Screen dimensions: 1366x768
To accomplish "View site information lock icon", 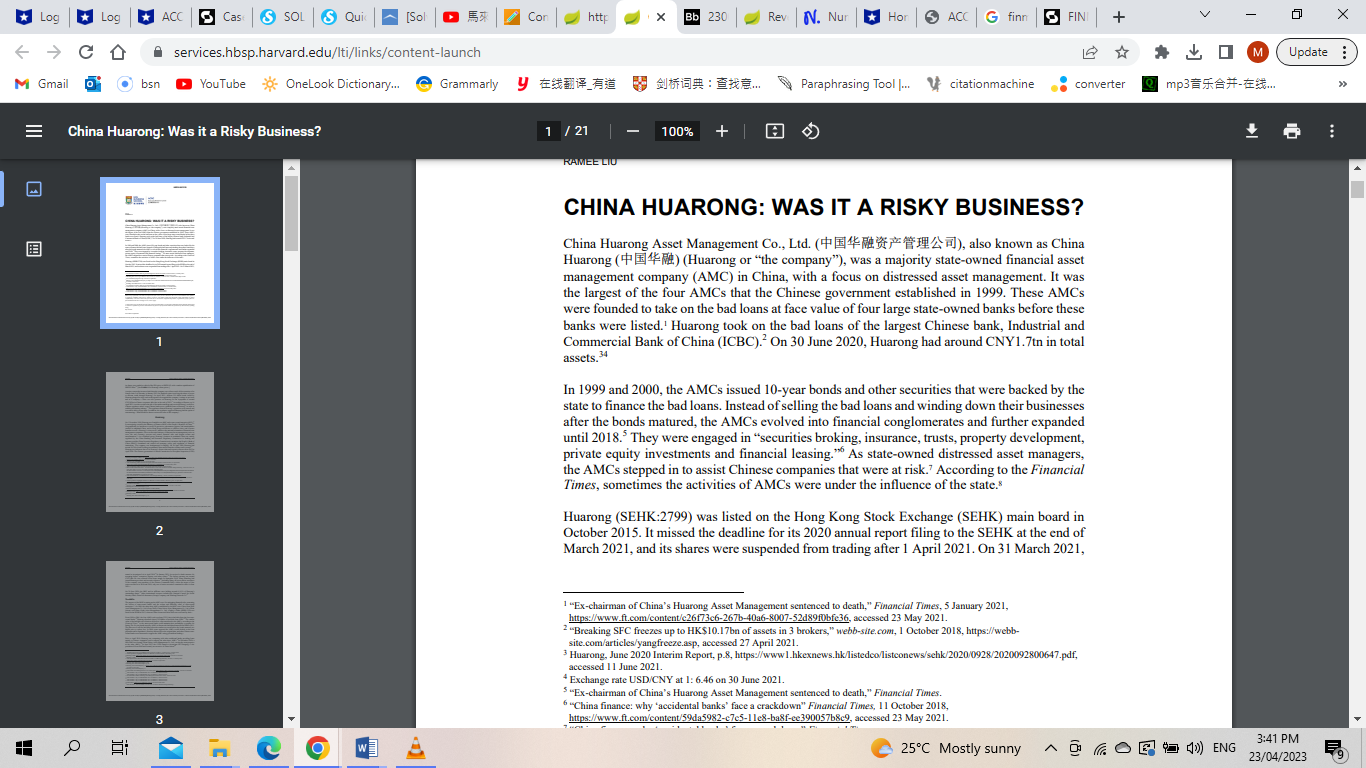I will (x=157, y=52).
